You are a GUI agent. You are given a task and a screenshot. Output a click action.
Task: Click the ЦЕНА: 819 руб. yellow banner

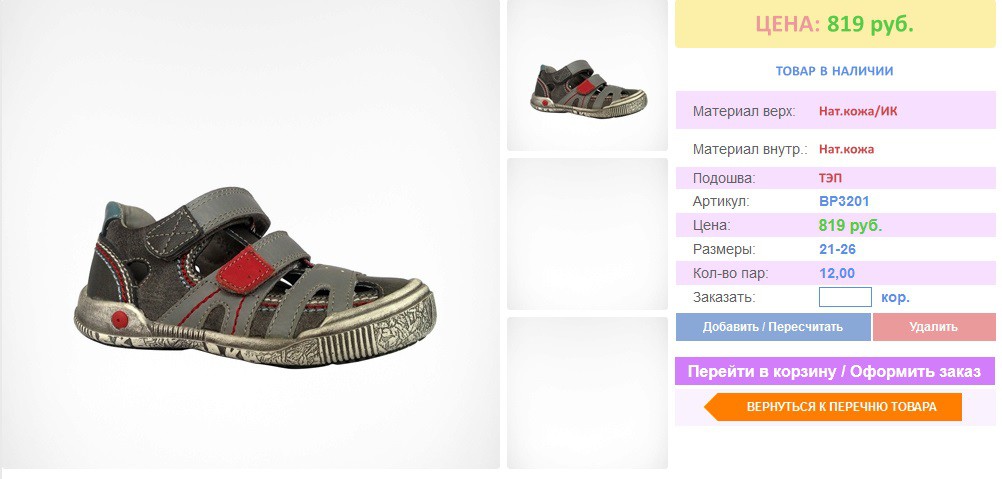point(835,24)
